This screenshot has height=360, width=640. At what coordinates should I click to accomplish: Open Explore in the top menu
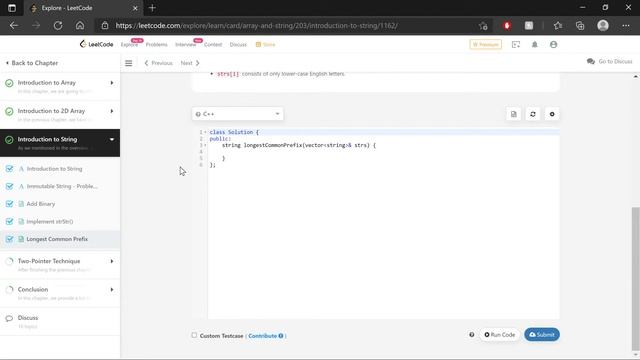coord(129,44)
